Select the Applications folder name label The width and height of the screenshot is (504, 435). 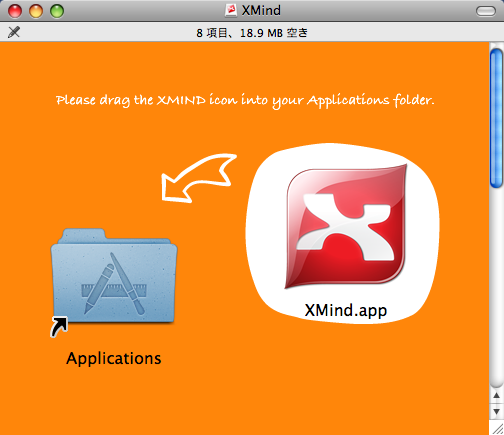(x=114, y=359)
